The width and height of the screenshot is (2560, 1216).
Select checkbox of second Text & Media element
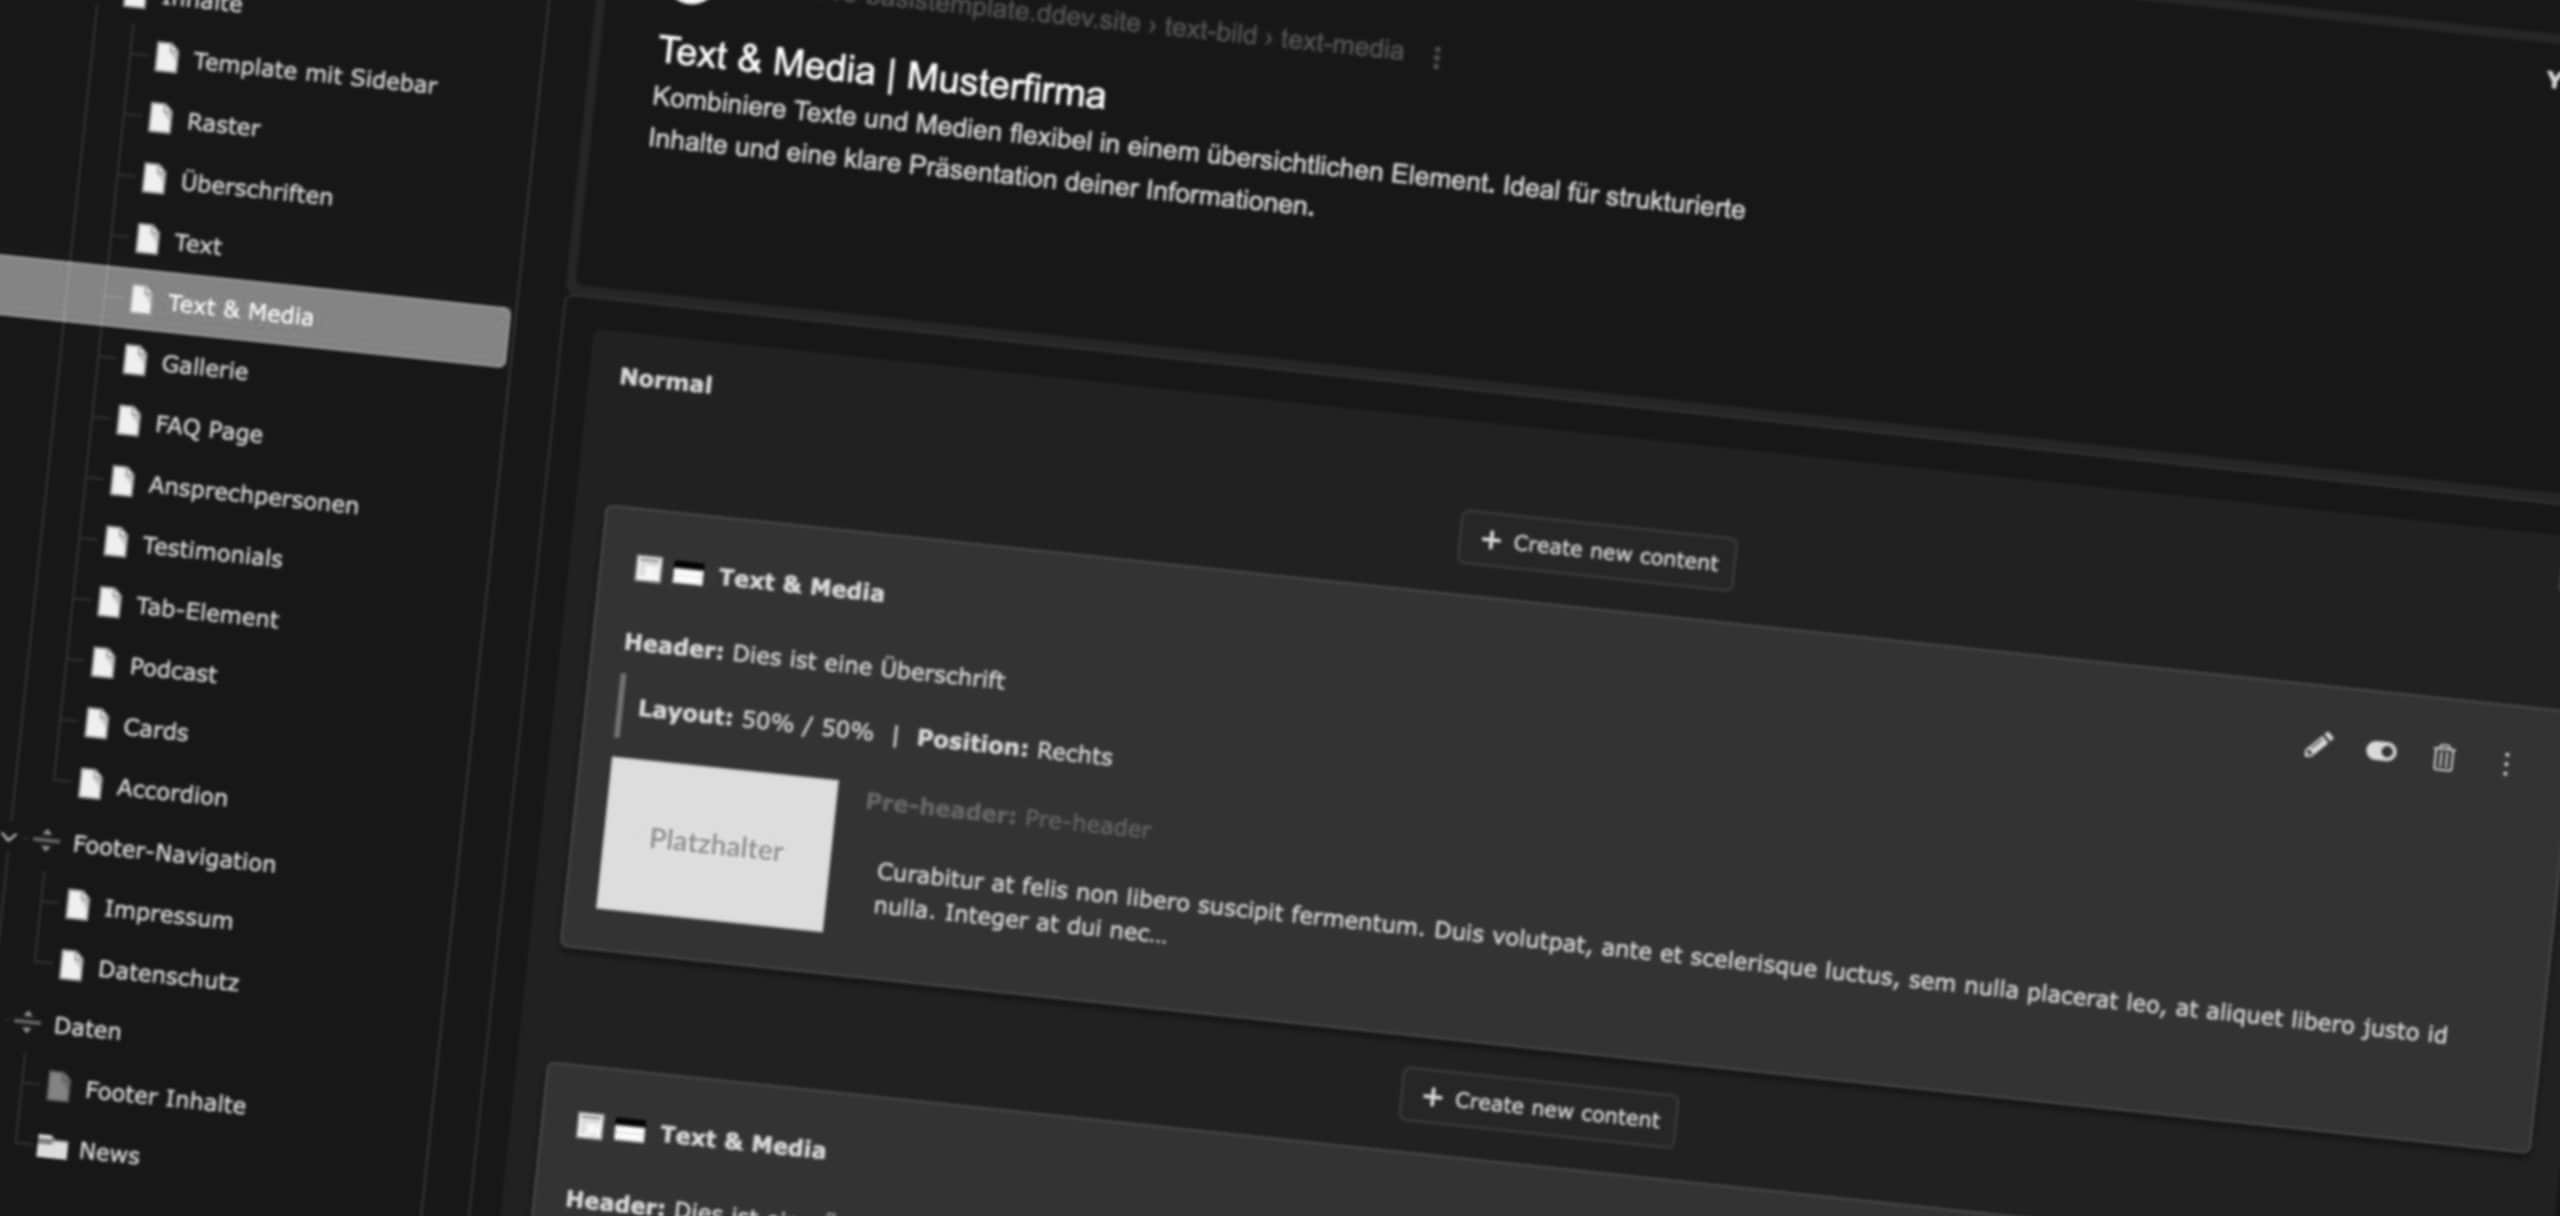click(x=590, y=1126)
